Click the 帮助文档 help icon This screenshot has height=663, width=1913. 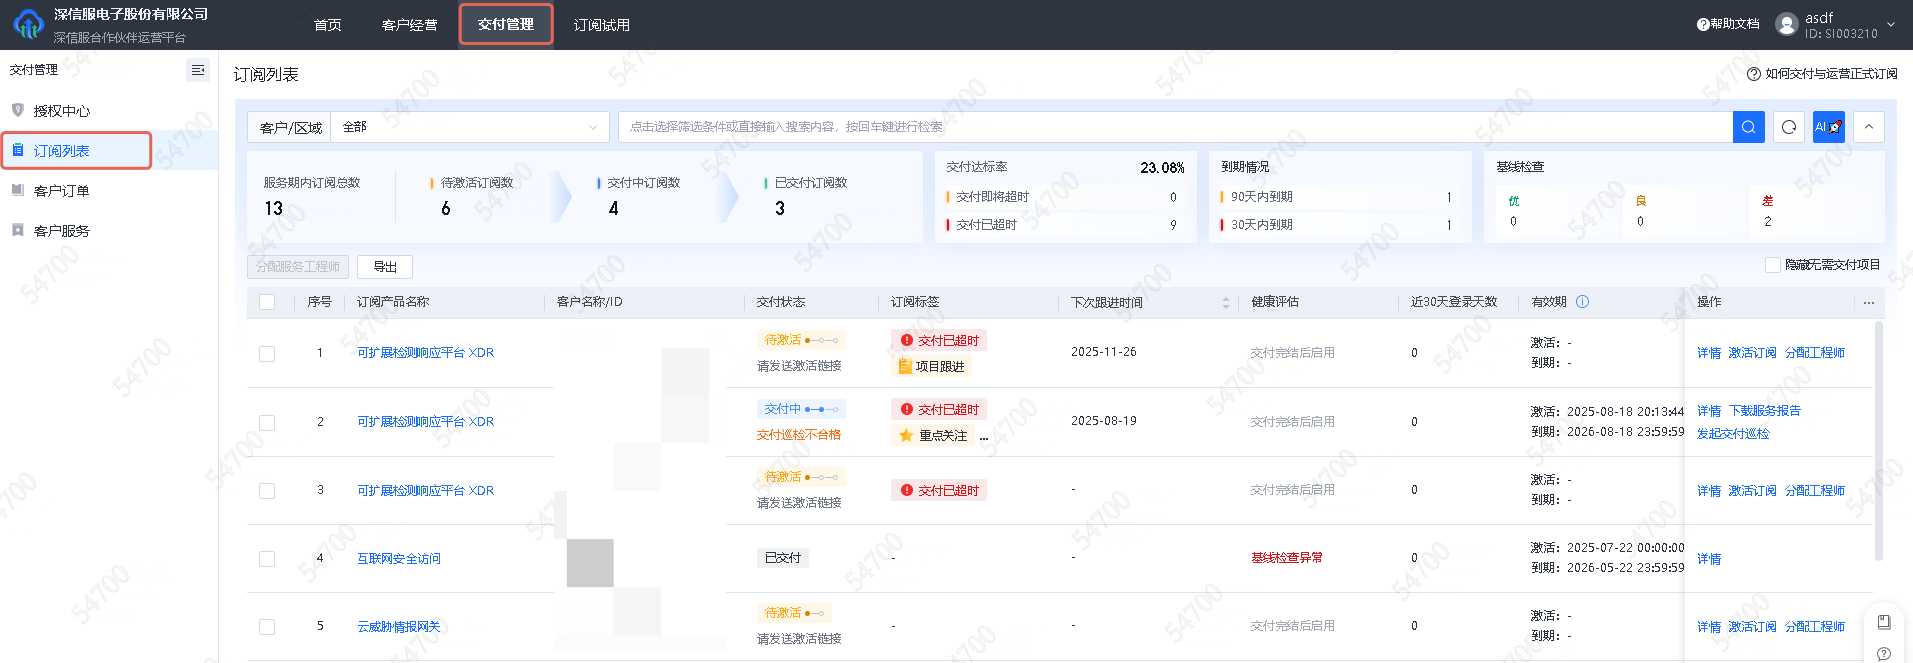(x=1703, y=24)
